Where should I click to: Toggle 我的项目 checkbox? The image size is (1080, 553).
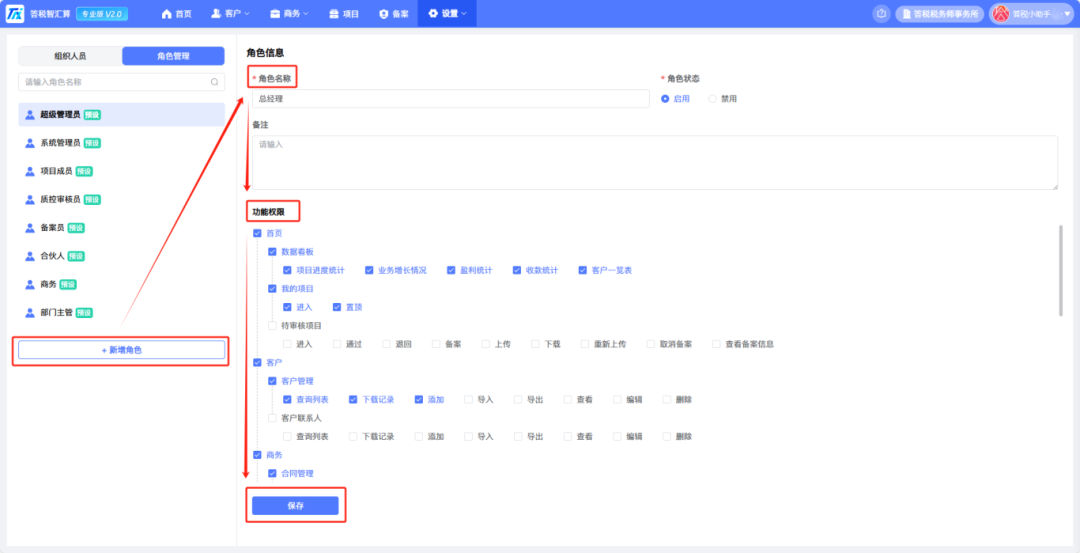point(272,289)
